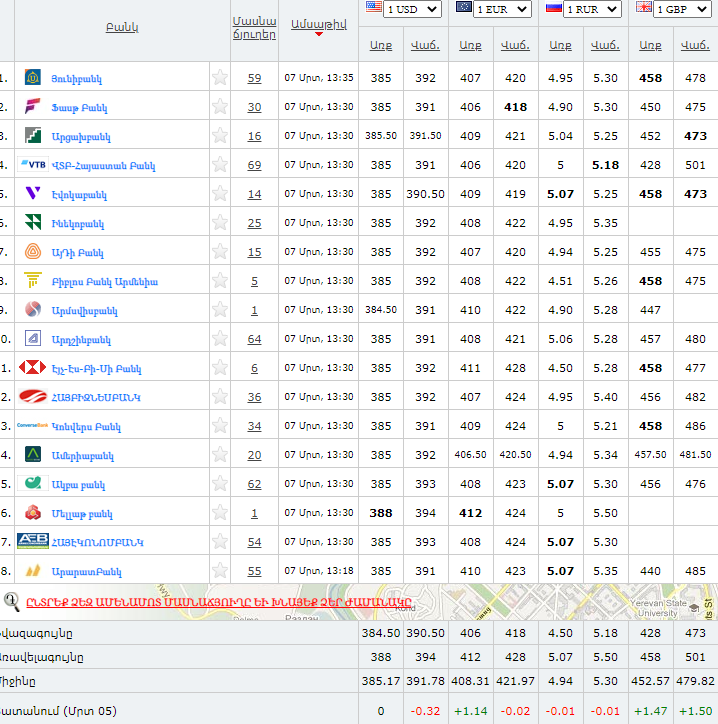Toggle favorite star for ID Bank row
Viewport: 718px width, 724px height.
[220, 252]
